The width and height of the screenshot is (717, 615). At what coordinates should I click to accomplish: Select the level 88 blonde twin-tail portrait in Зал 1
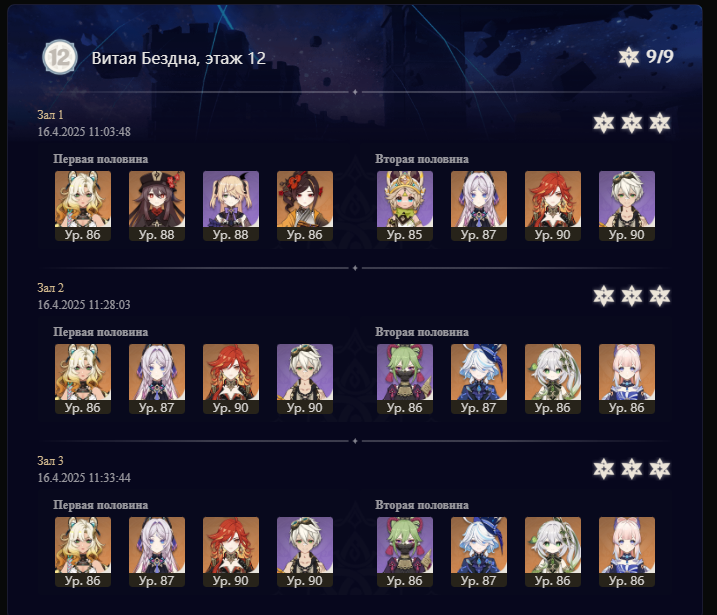231,206
